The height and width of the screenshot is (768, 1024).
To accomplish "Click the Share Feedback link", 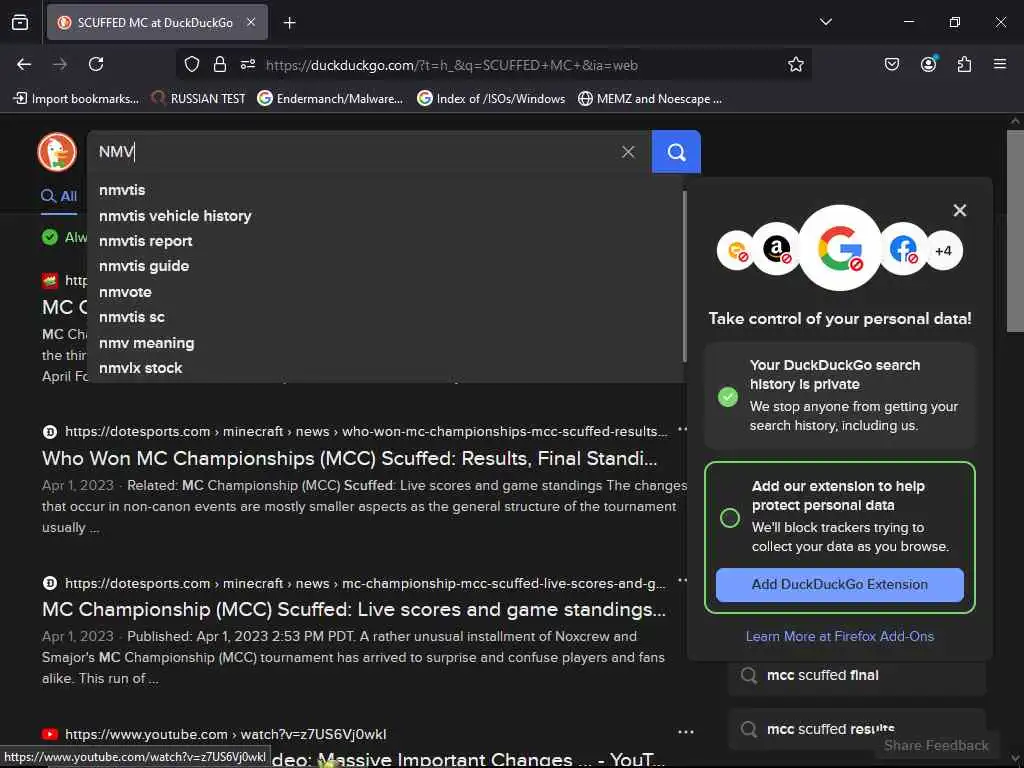I will 936,746.
